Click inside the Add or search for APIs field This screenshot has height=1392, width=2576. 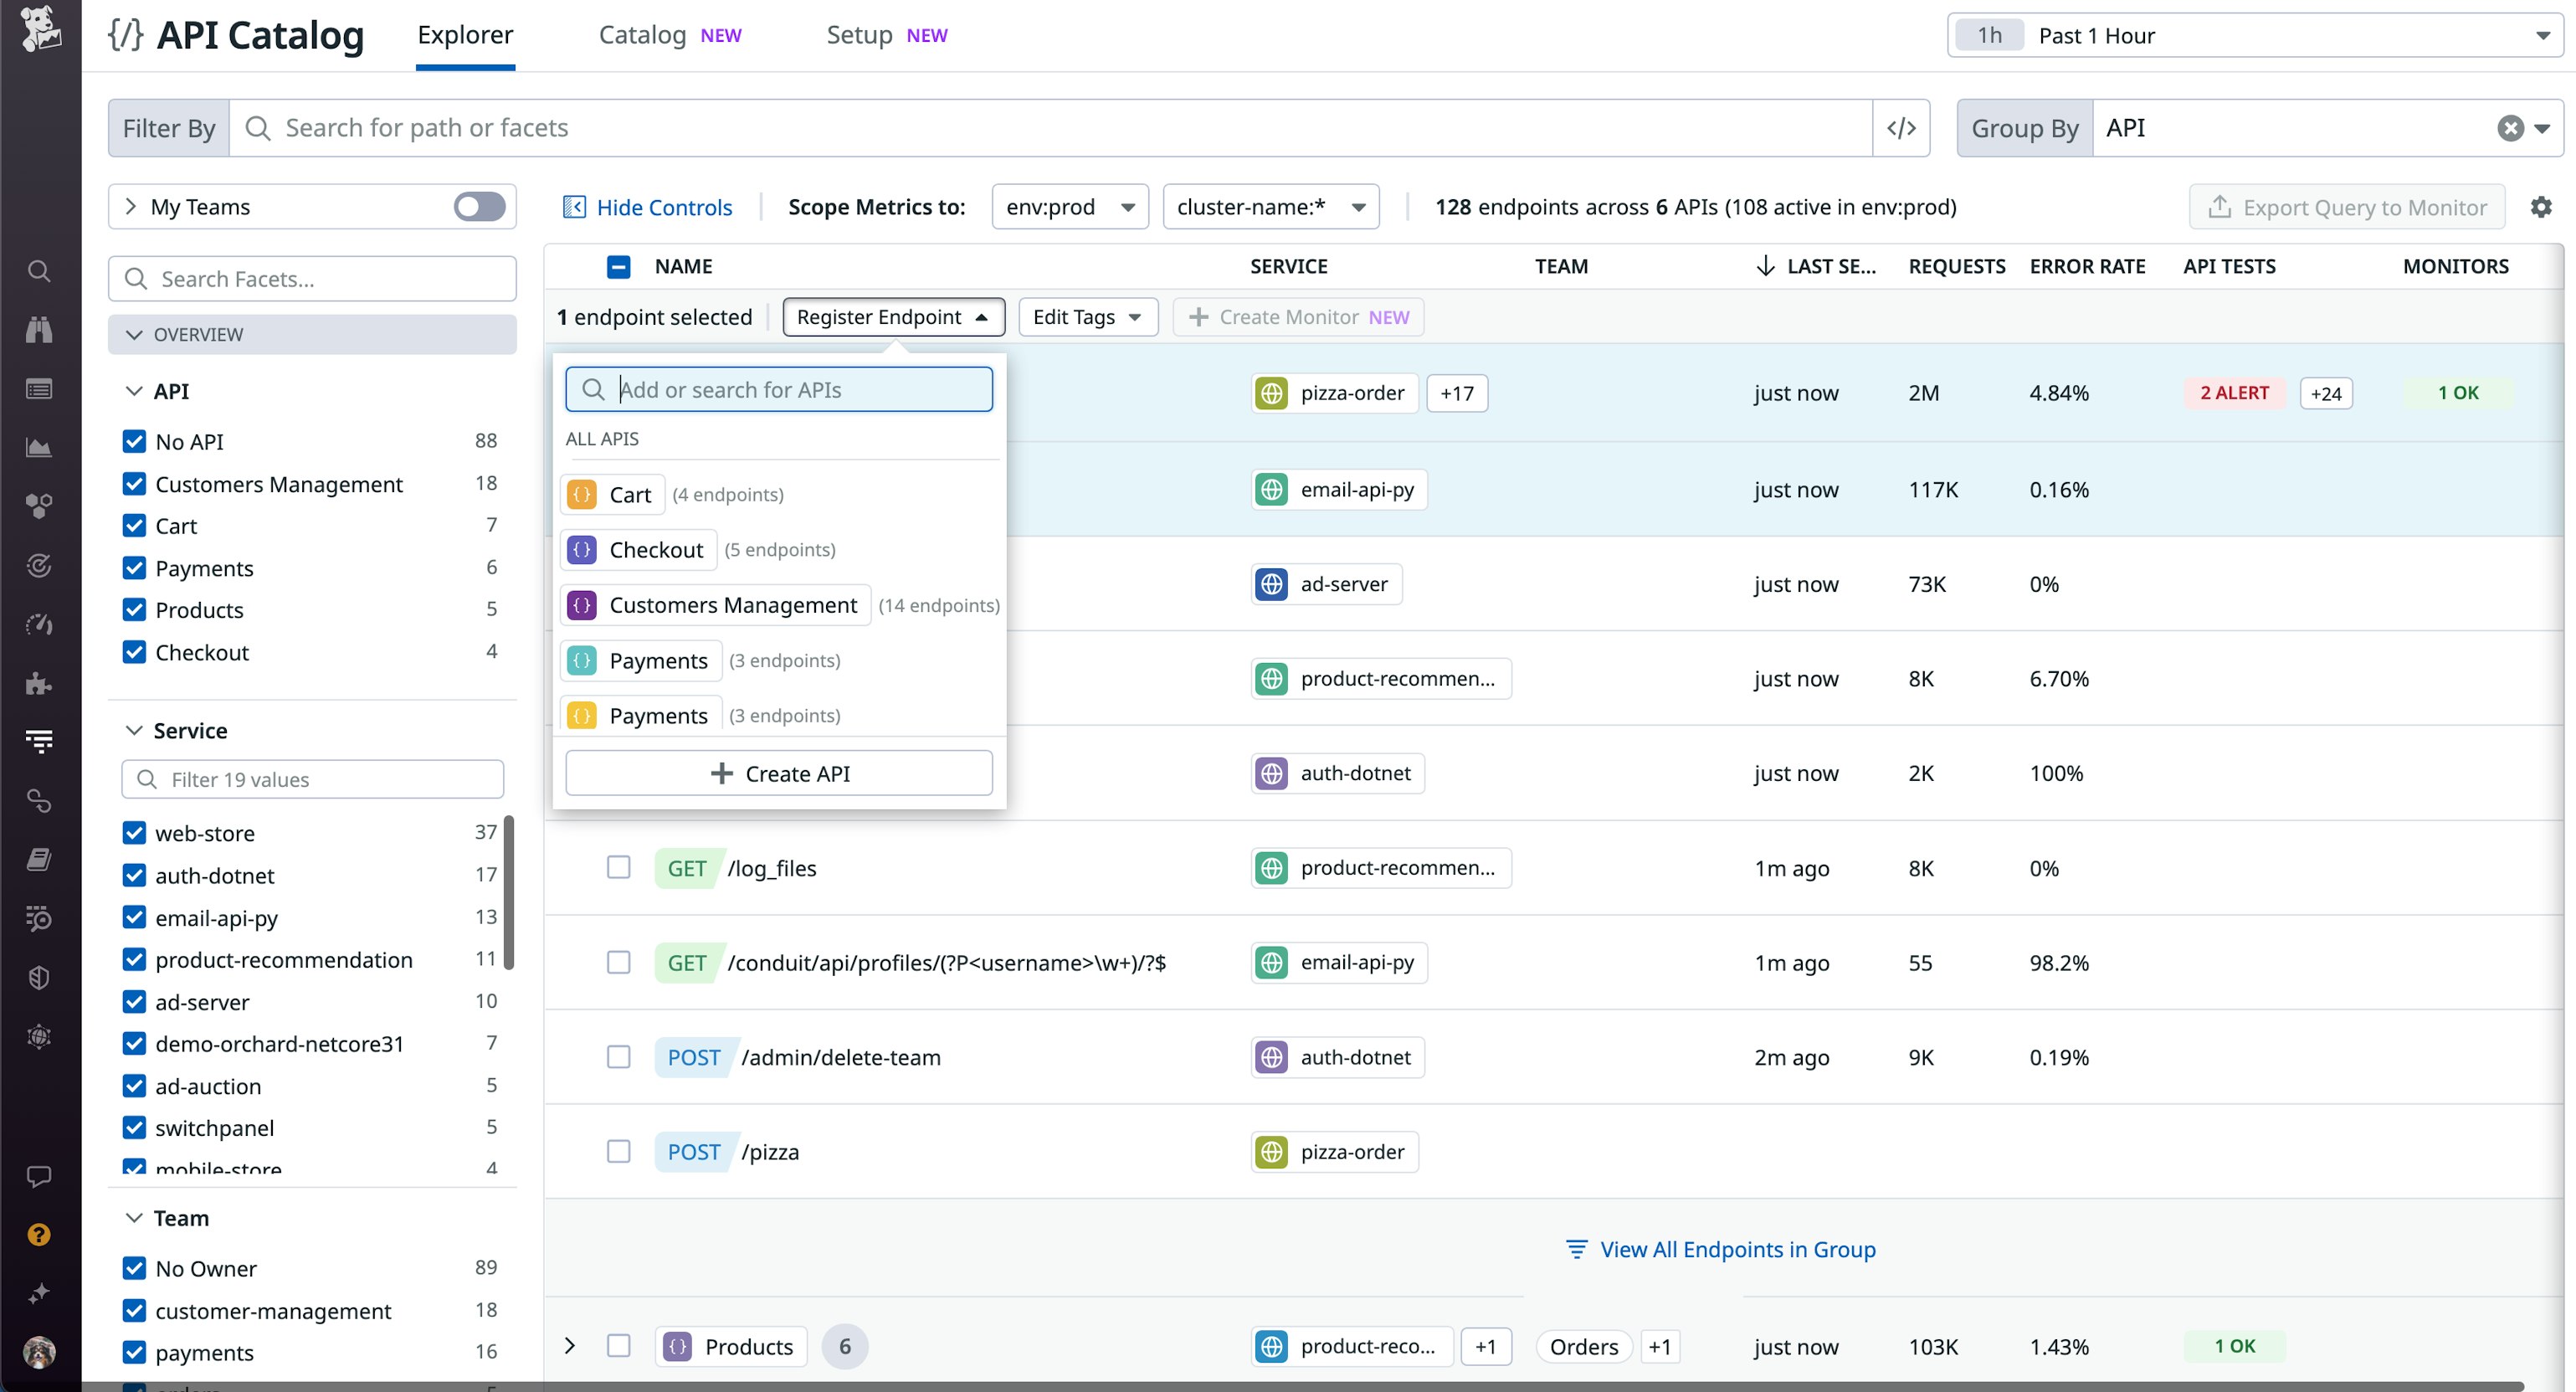[778, 389]
